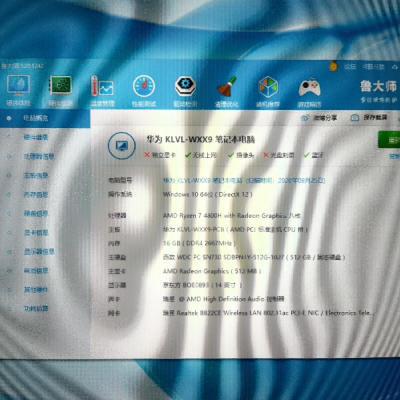Open 温度管理 thermometer icon
400x400 pixels.
click(x=103, y=91)
